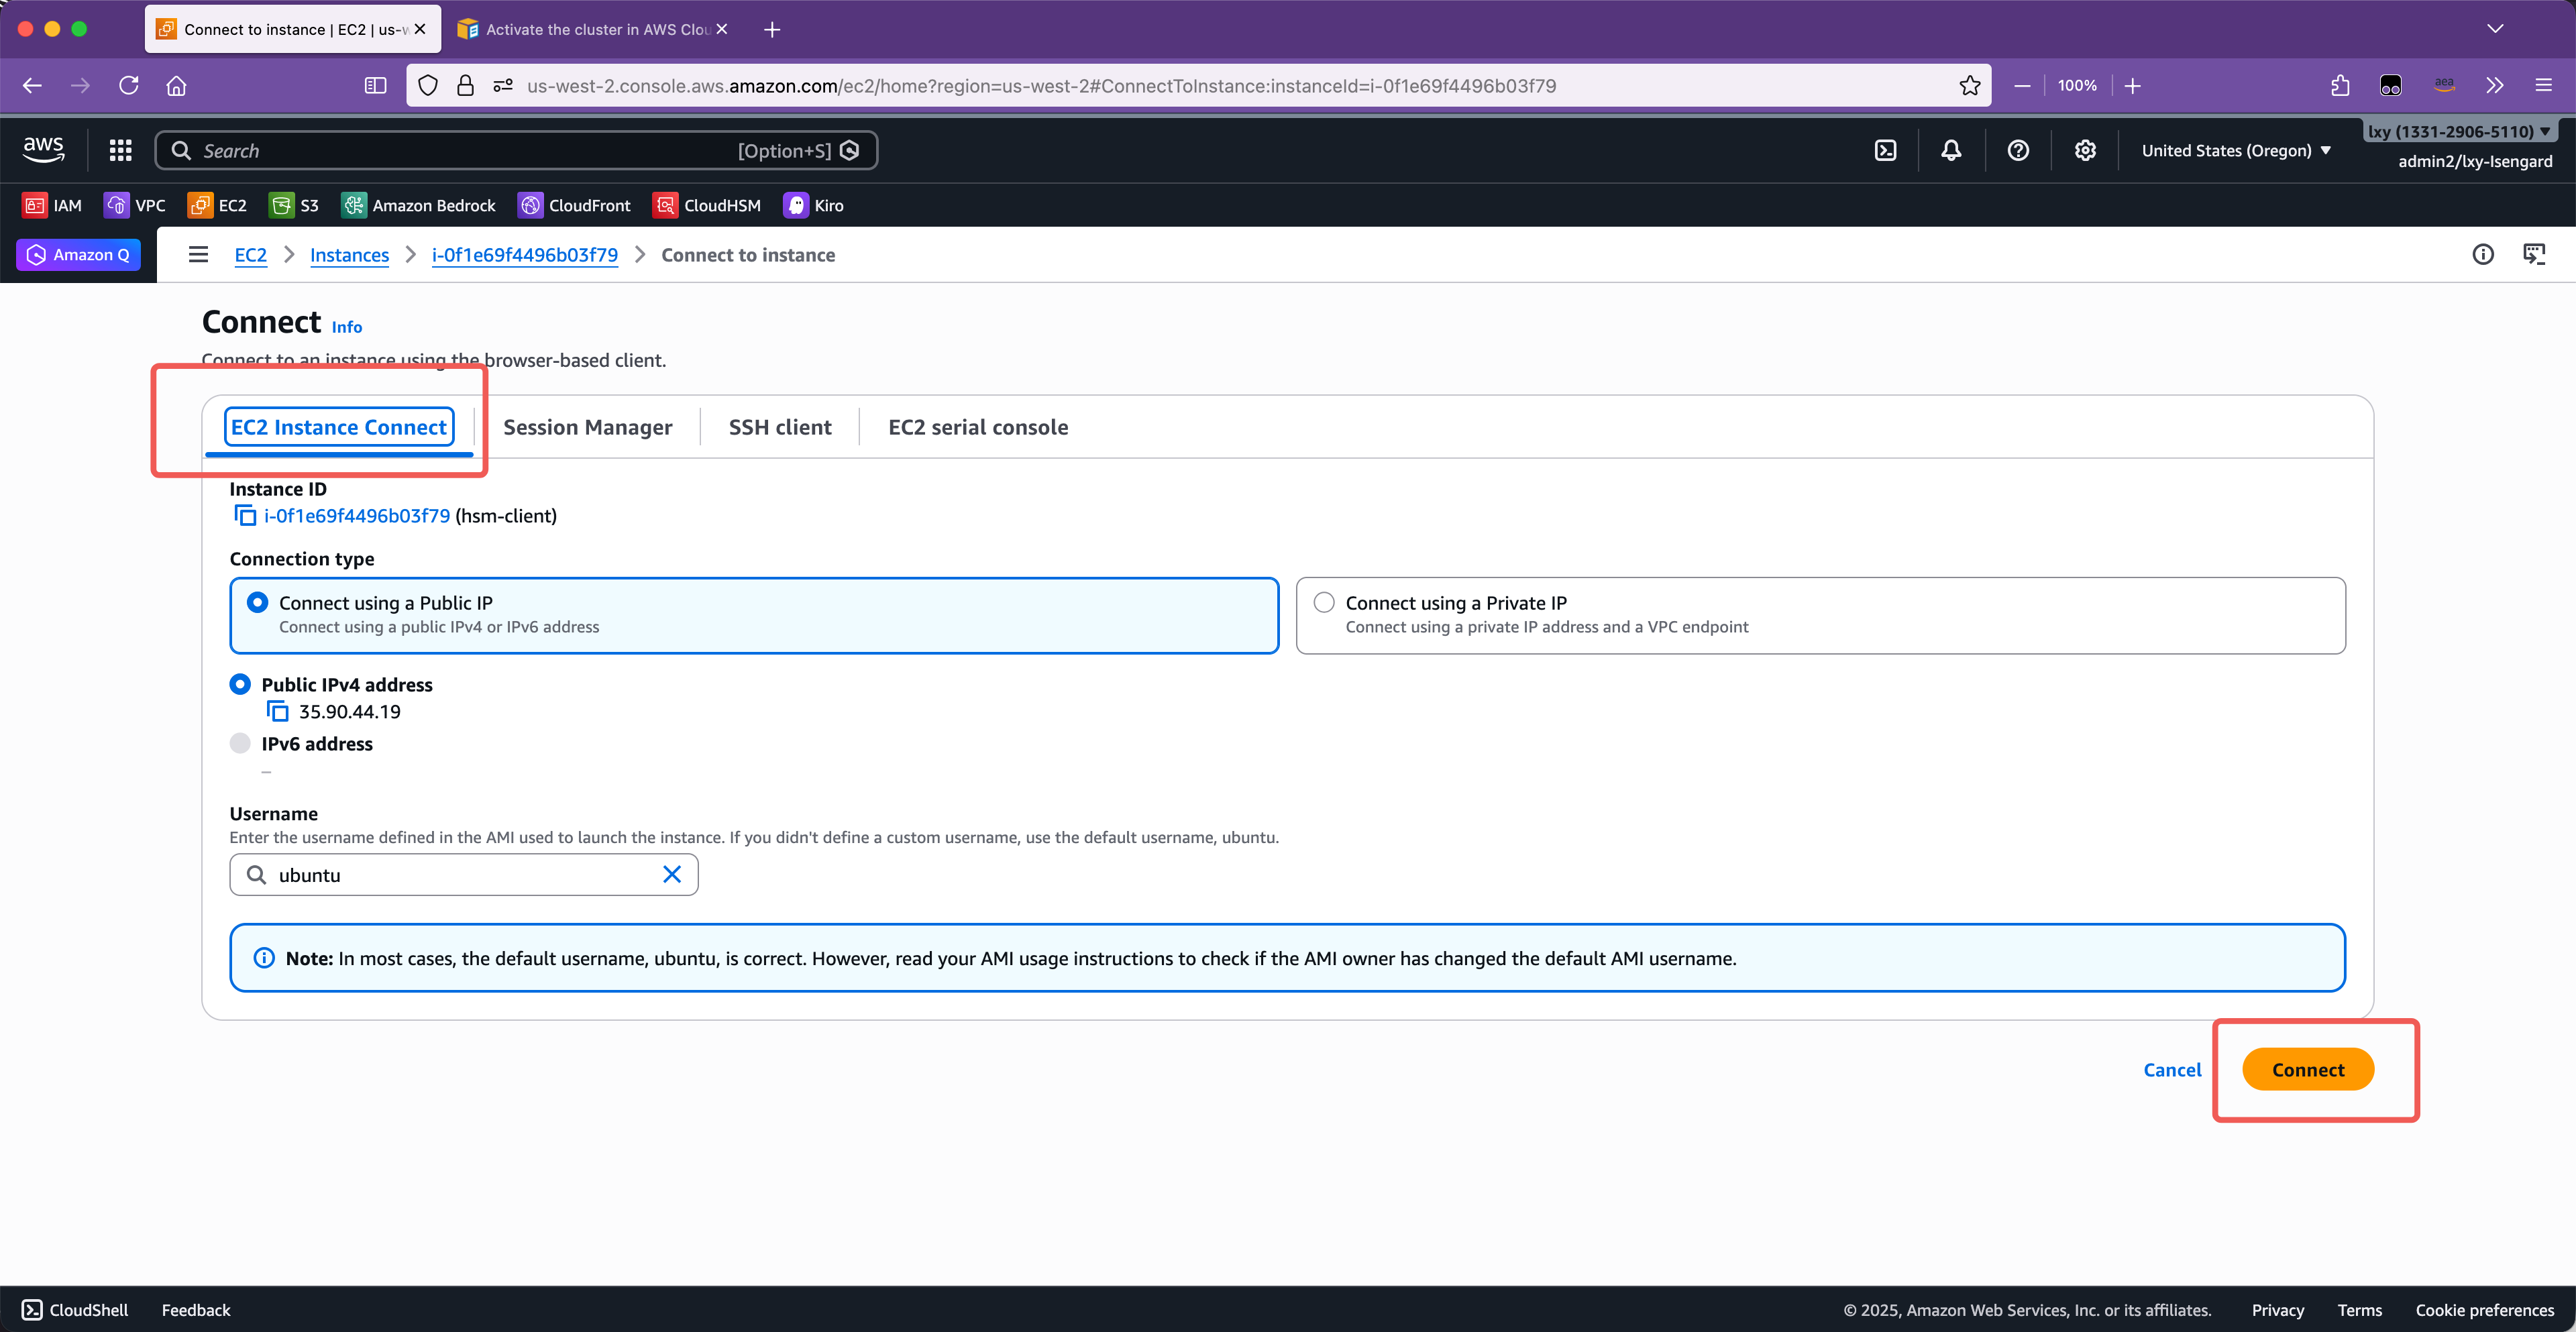The height and width of the screenshot is (1332, 2576).
Task: Switch to the SSH client tab
Action: [x=780, y=428]
